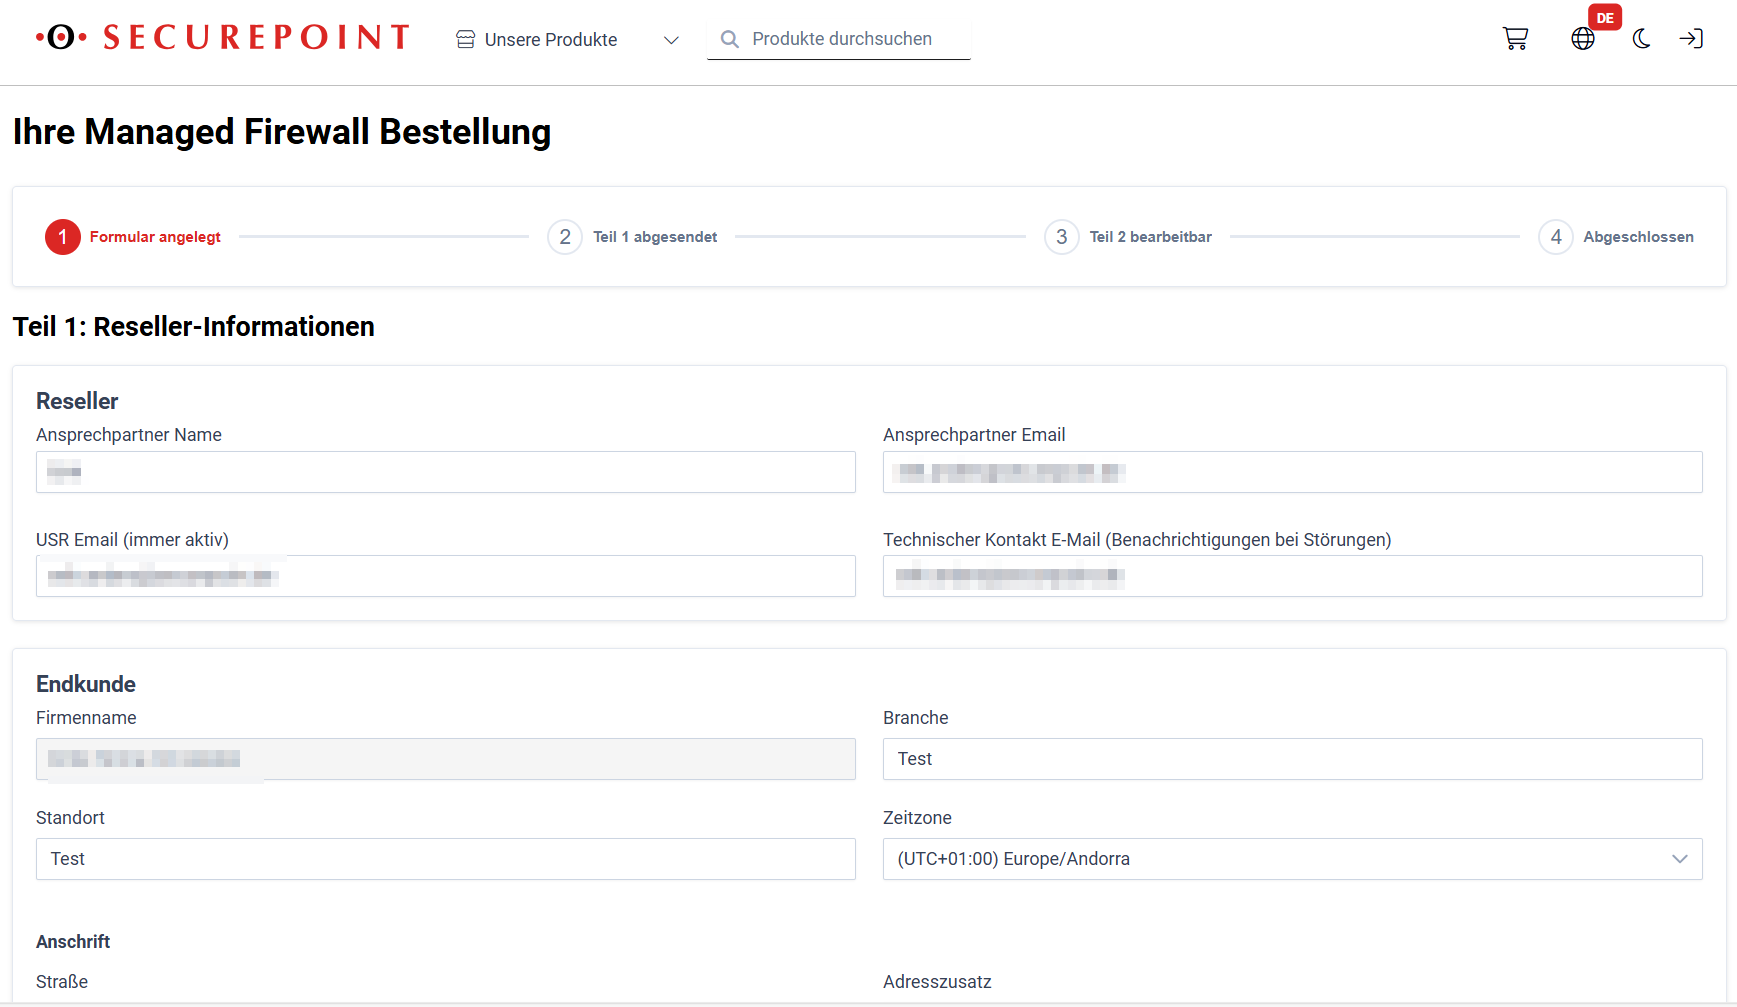Click the Ansprechpartner Name field

[446, 472]
